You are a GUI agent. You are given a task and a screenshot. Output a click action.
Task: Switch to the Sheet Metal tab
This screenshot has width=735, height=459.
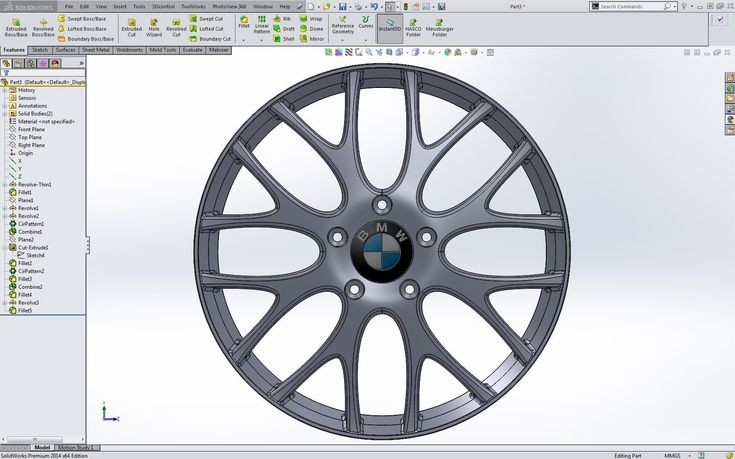[96, 50]
